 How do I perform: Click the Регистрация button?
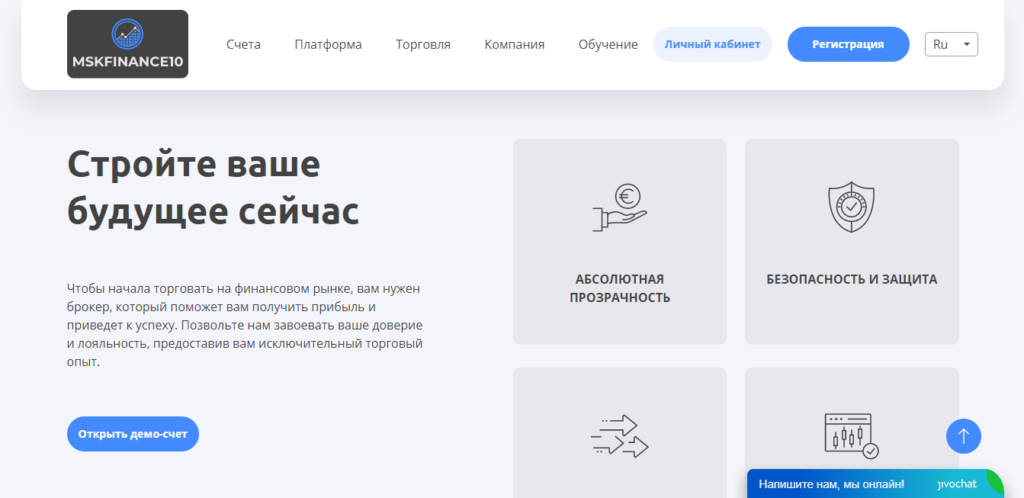pyautogui.click(x=848, y=44)
